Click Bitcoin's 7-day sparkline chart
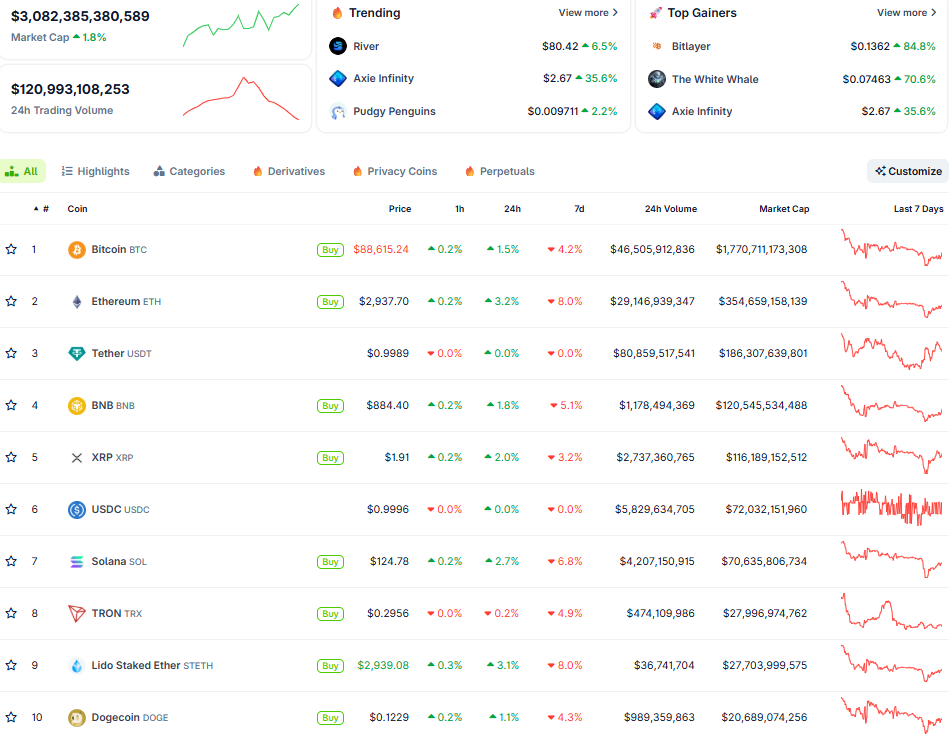This screenshot has height=739, width=949. coord(893,249)
